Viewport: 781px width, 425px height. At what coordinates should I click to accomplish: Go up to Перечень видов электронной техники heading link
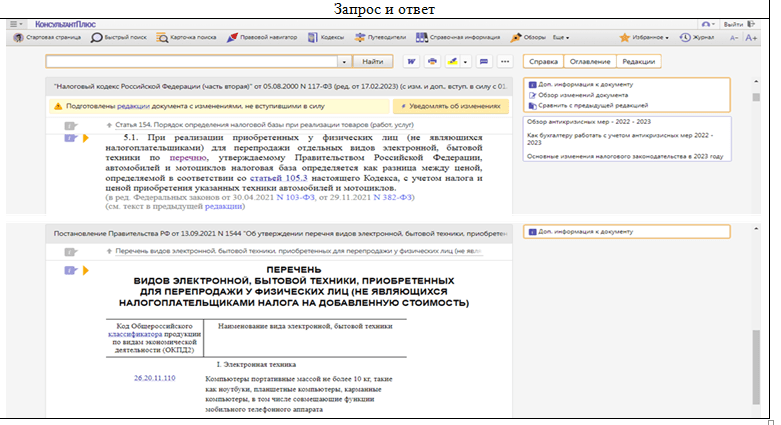(298, 251)
